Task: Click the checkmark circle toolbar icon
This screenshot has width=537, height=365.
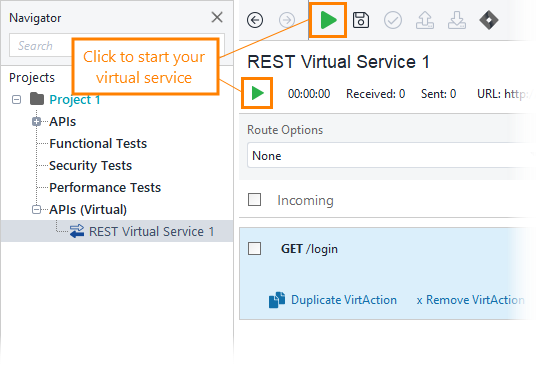Action: point(392,20)
